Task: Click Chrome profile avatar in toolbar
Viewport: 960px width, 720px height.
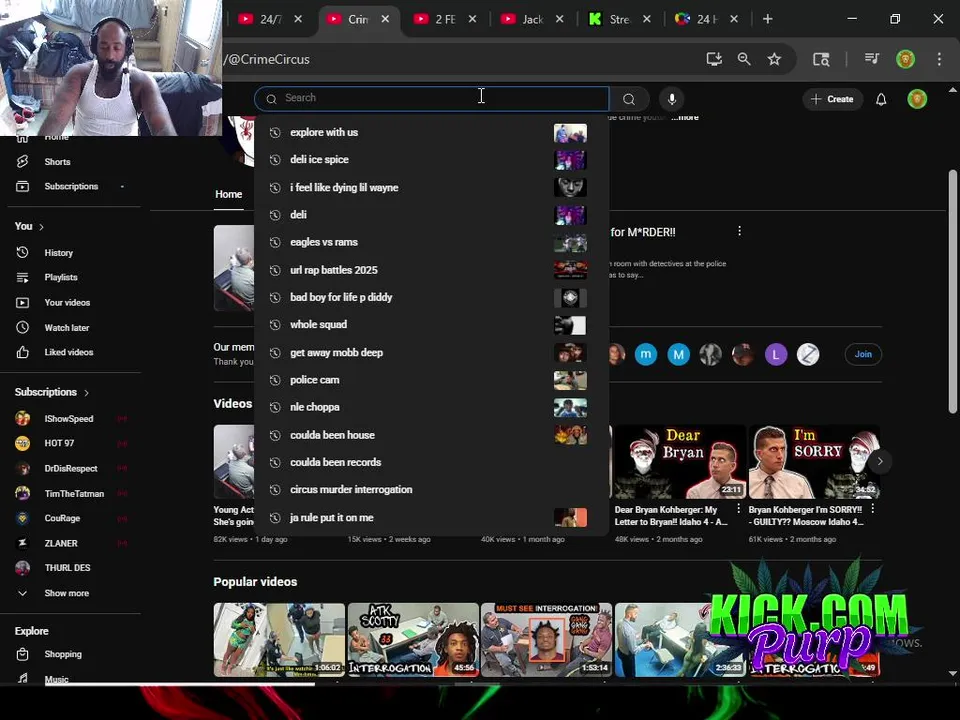Action: (x=906, y=59)
